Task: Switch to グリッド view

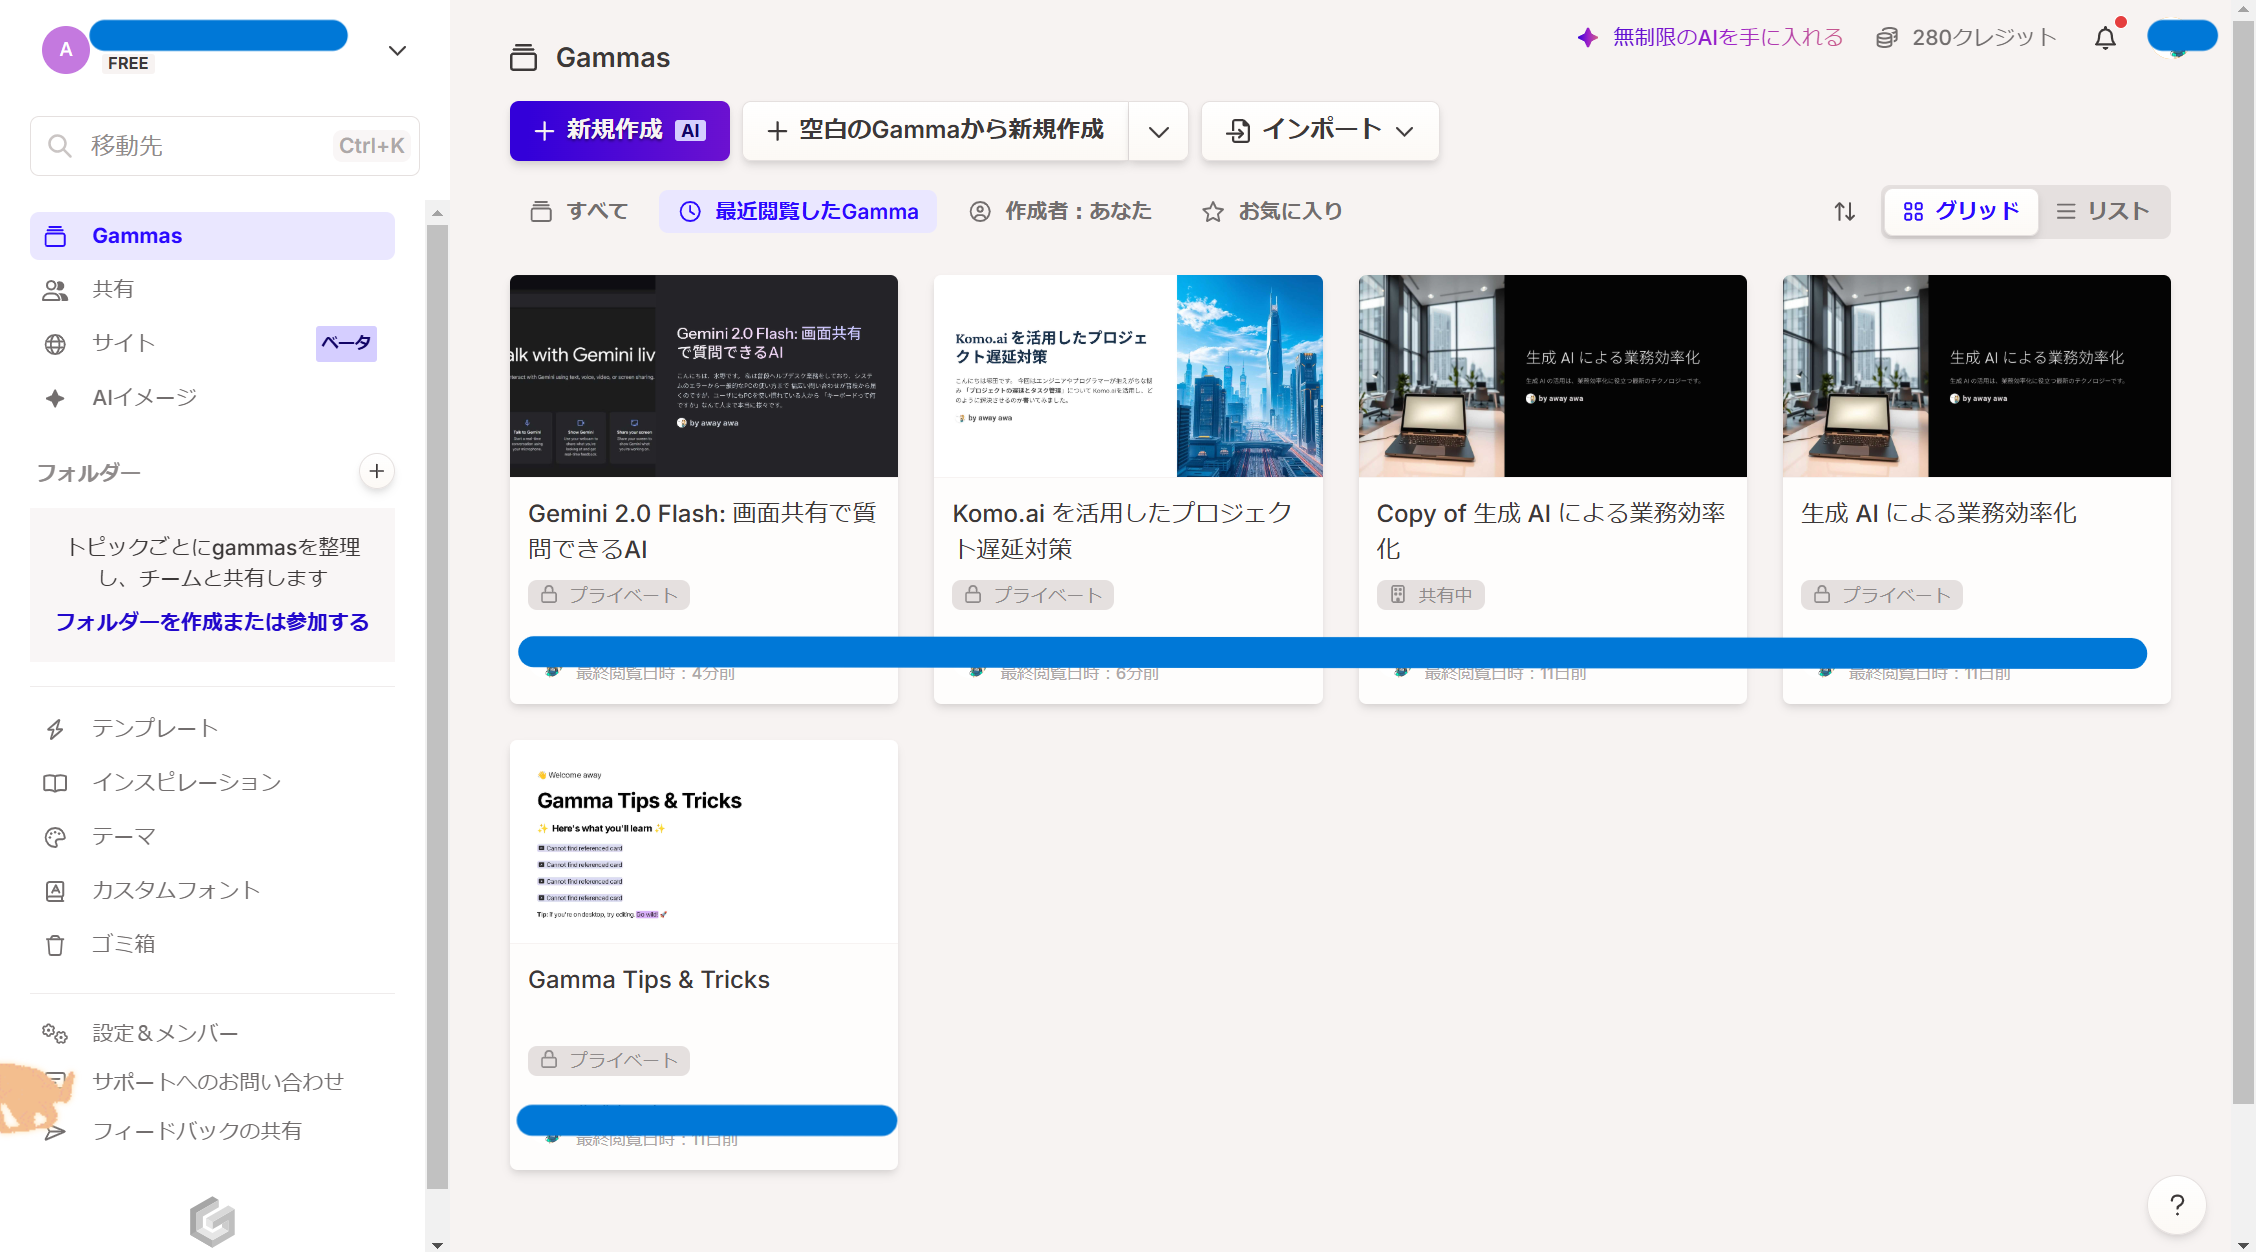Action: point(1959,211)
